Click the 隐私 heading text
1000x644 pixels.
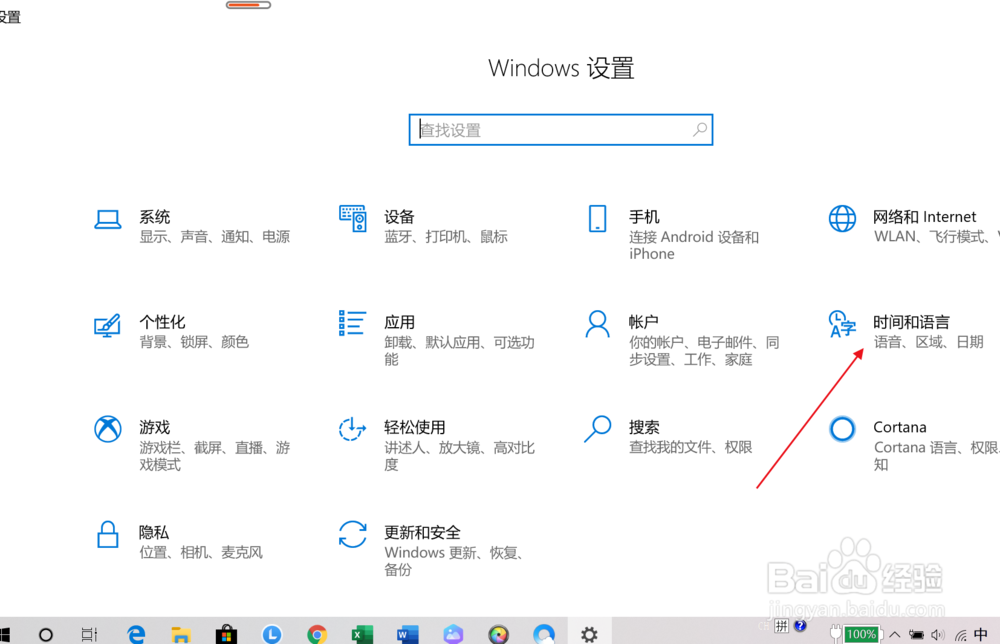154,532
